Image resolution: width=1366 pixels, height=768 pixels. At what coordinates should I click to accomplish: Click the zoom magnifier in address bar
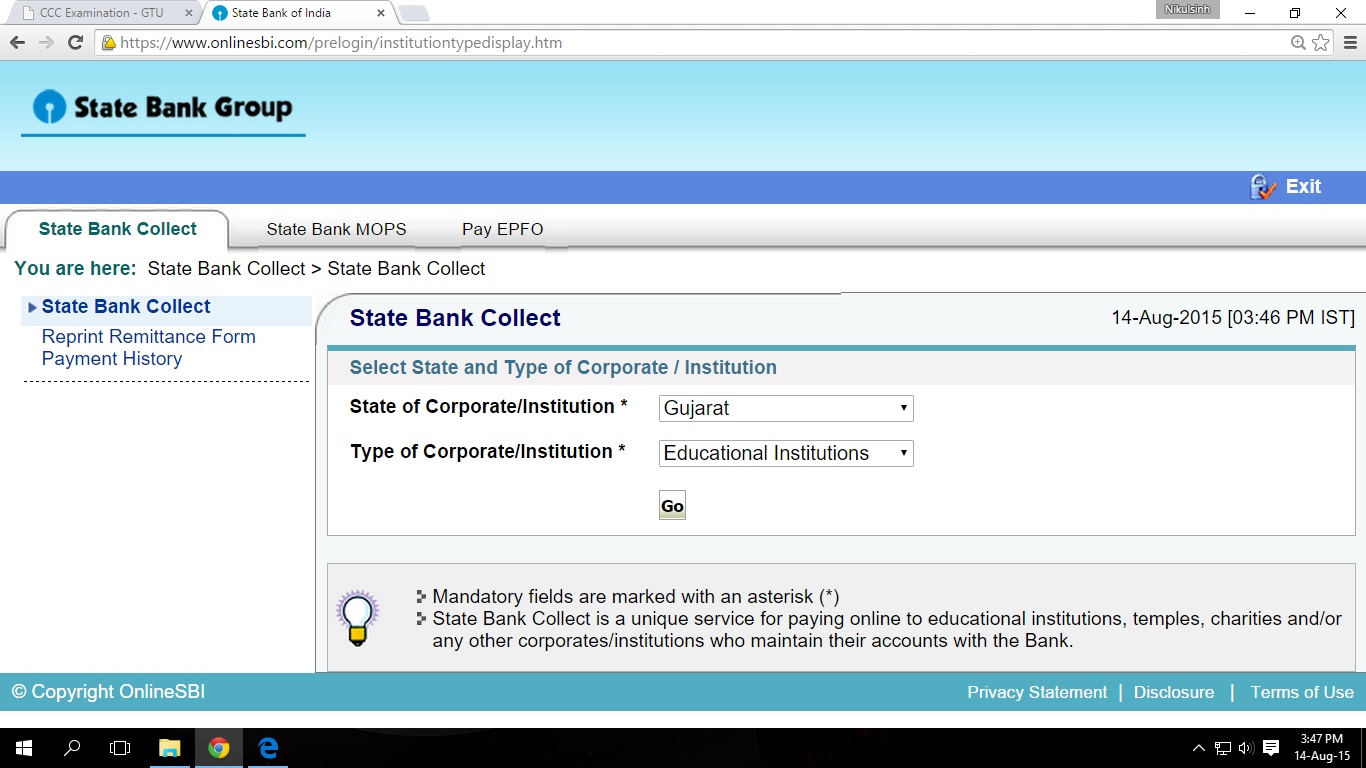coord(1298,43)
